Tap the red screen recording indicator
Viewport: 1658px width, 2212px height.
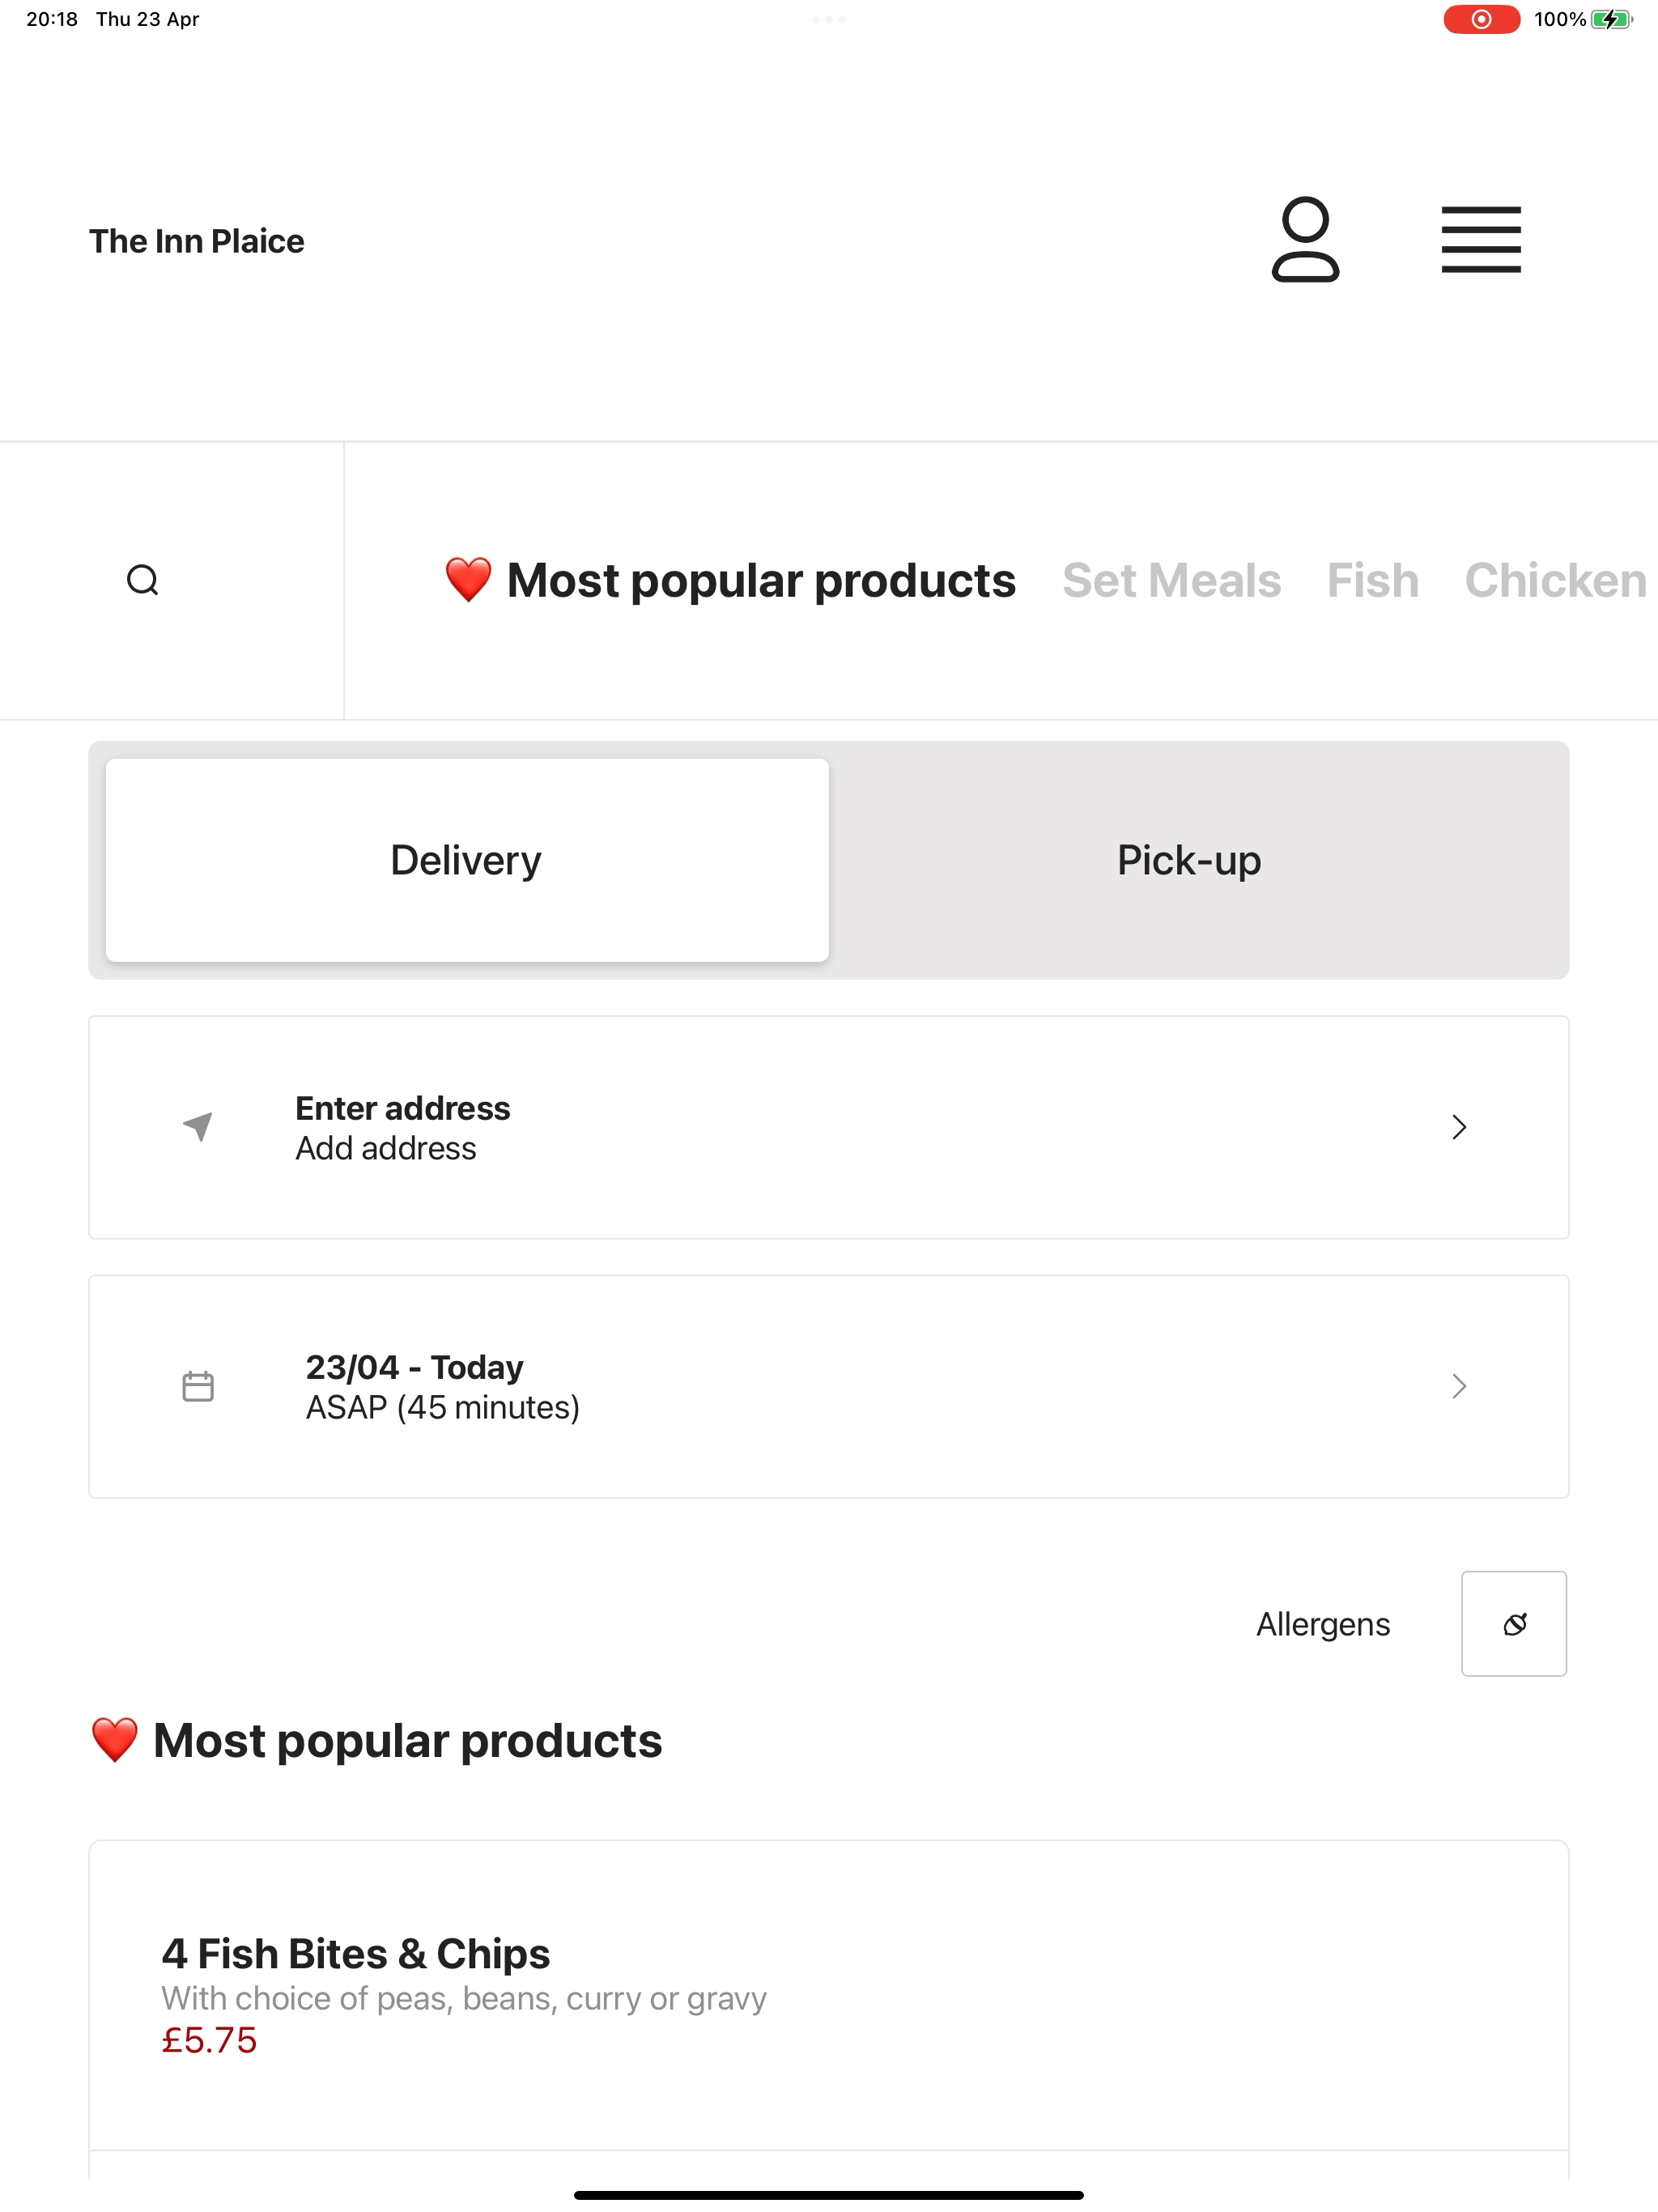(1481, 19)
